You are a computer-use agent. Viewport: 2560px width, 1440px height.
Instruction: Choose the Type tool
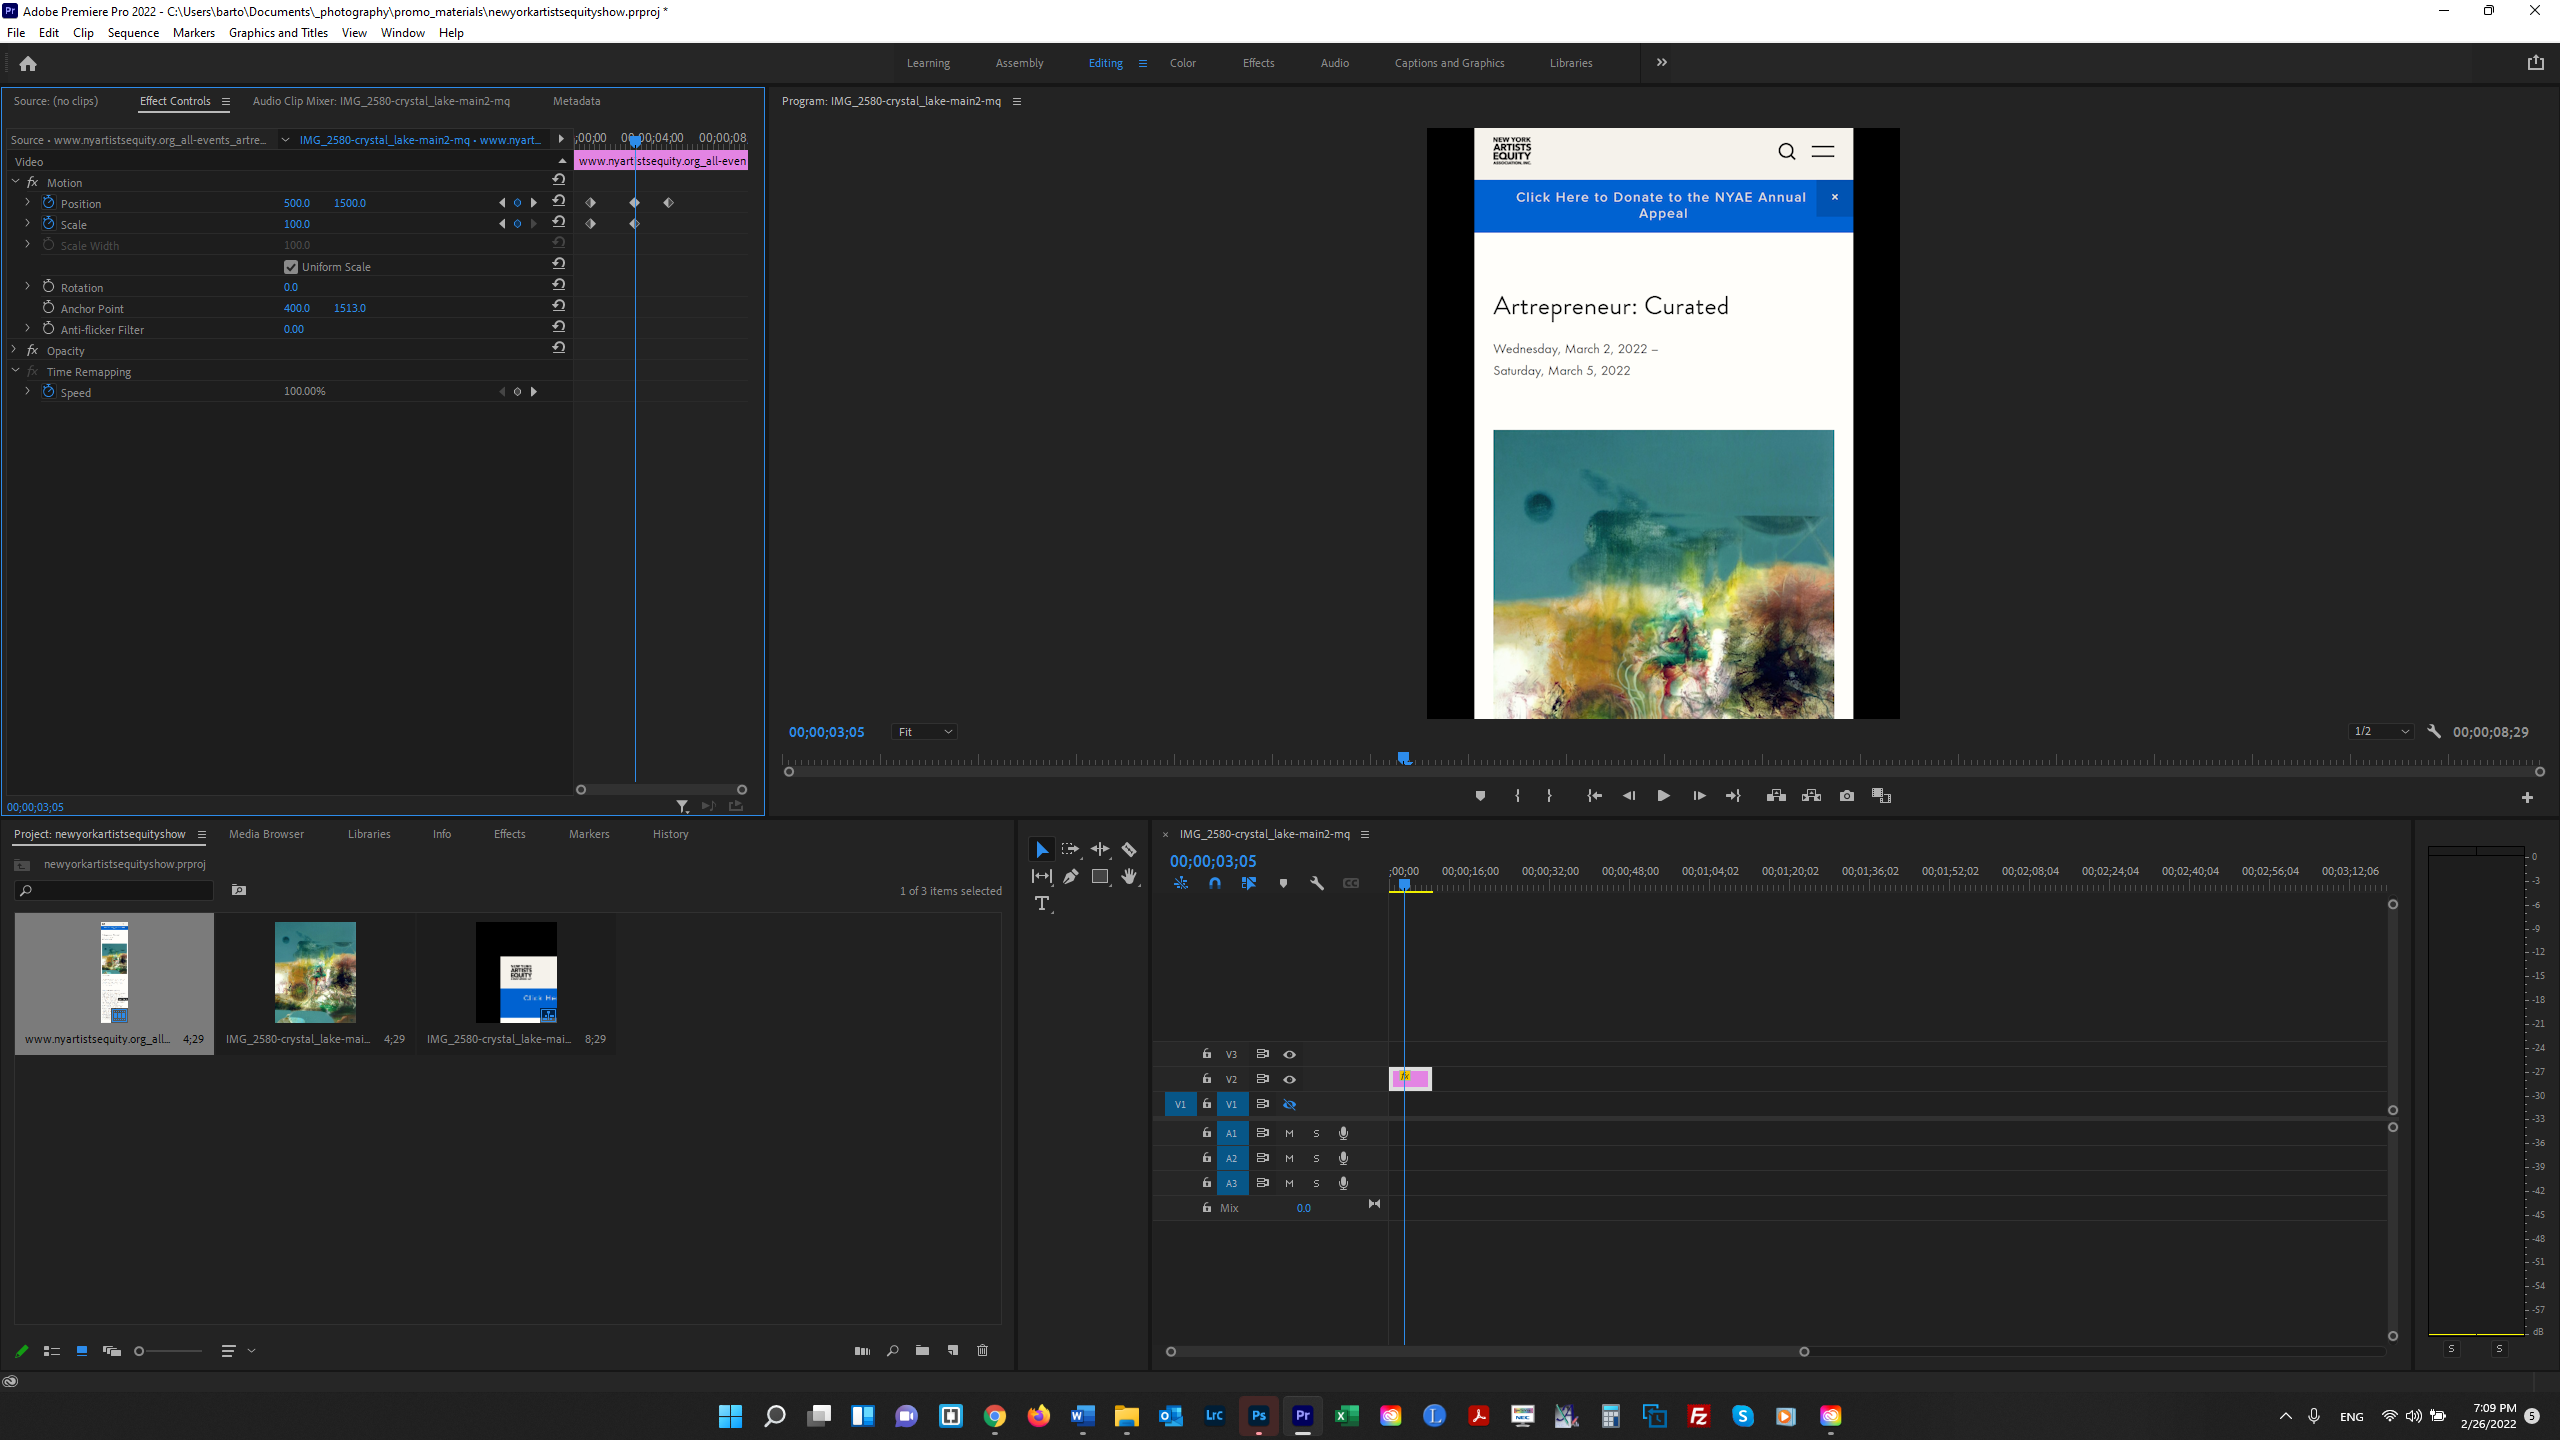point(1043,903)
